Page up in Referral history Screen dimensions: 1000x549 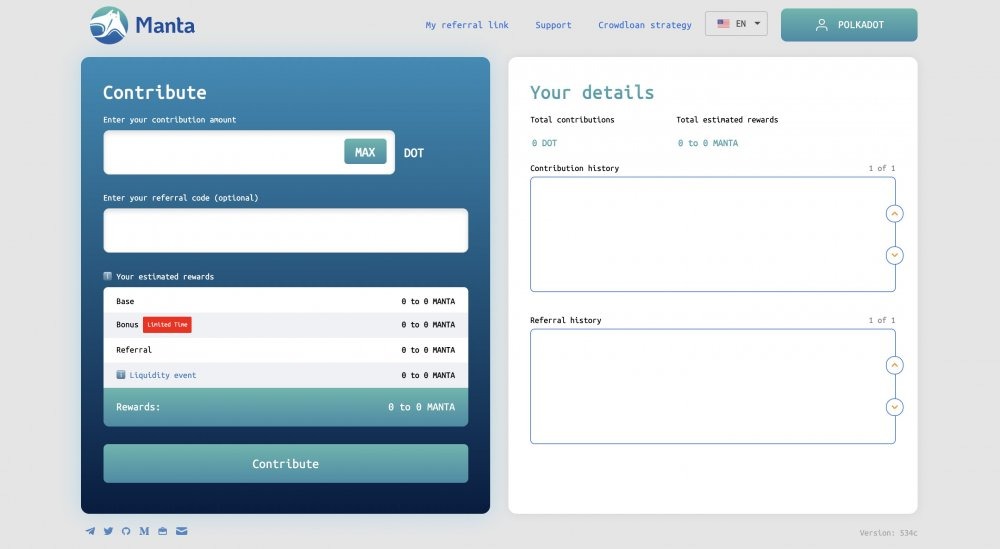895,365
